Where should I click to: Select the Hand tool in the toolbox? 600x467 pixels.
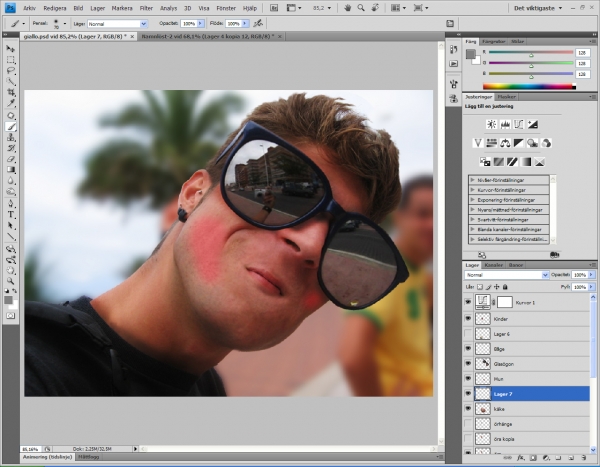point(11,270)
